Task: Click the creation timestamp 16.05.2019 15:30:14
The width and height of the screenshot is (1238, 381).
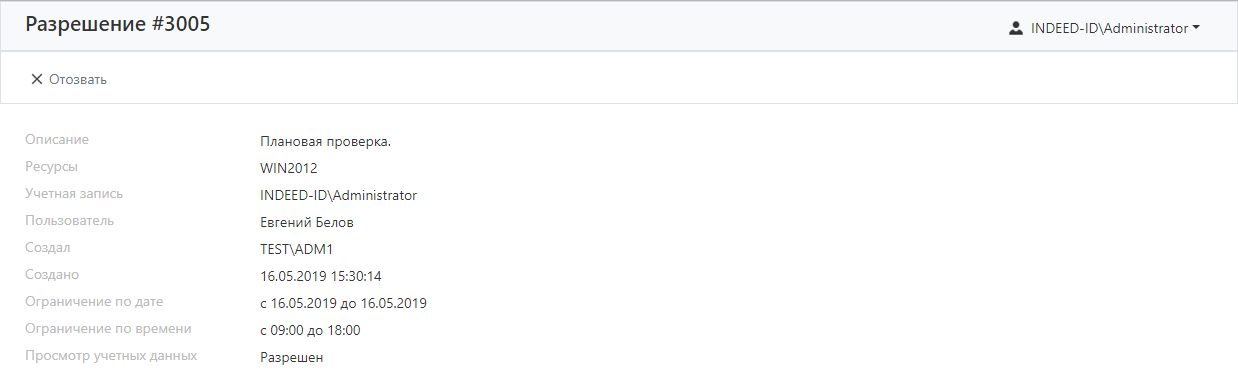Action: coord(321,276)
